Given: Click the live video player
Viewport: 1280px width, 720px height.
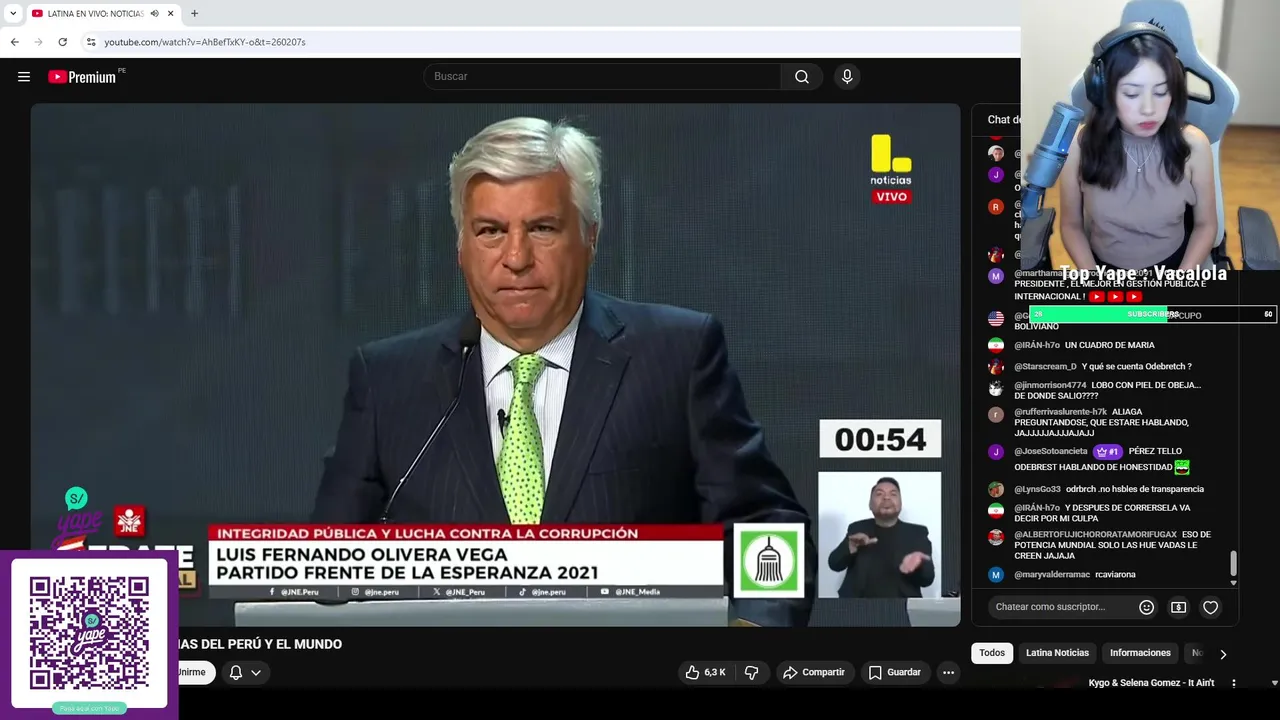Looking at the screenshot, I should 495,365.
